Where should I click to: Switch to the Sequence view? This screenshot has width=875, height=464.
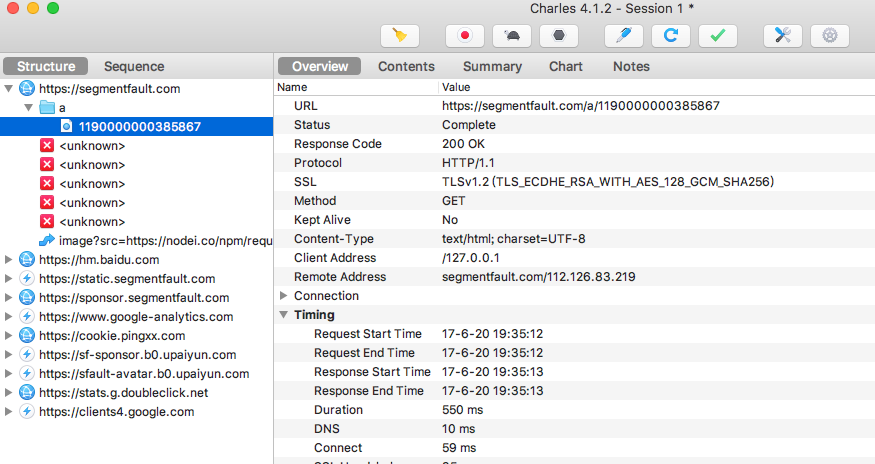coord(134,67)
